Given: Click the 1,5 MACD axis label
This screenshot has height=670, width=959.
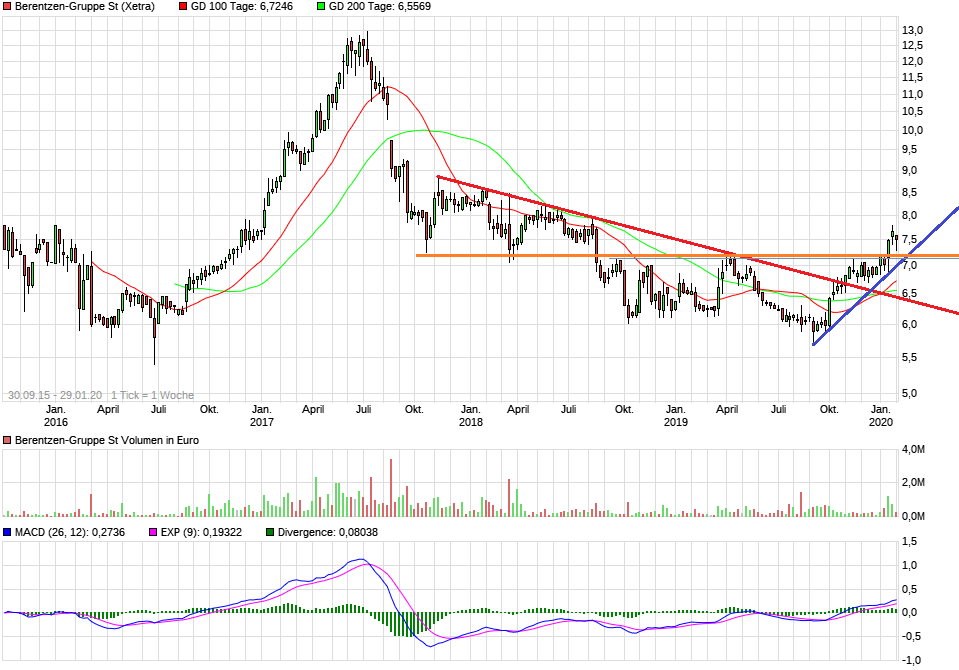Looking at the screenshot, I should 909,541.
